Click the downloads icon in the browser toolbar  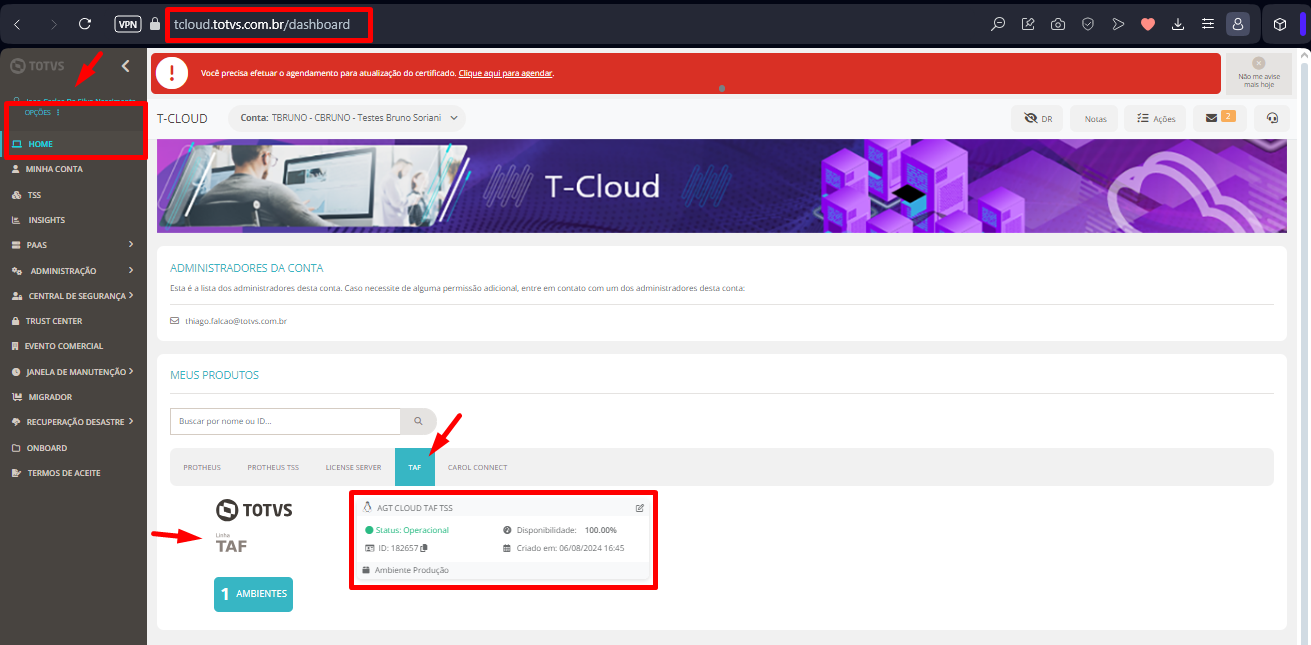pyautogui.click(x=1177, y=23)
